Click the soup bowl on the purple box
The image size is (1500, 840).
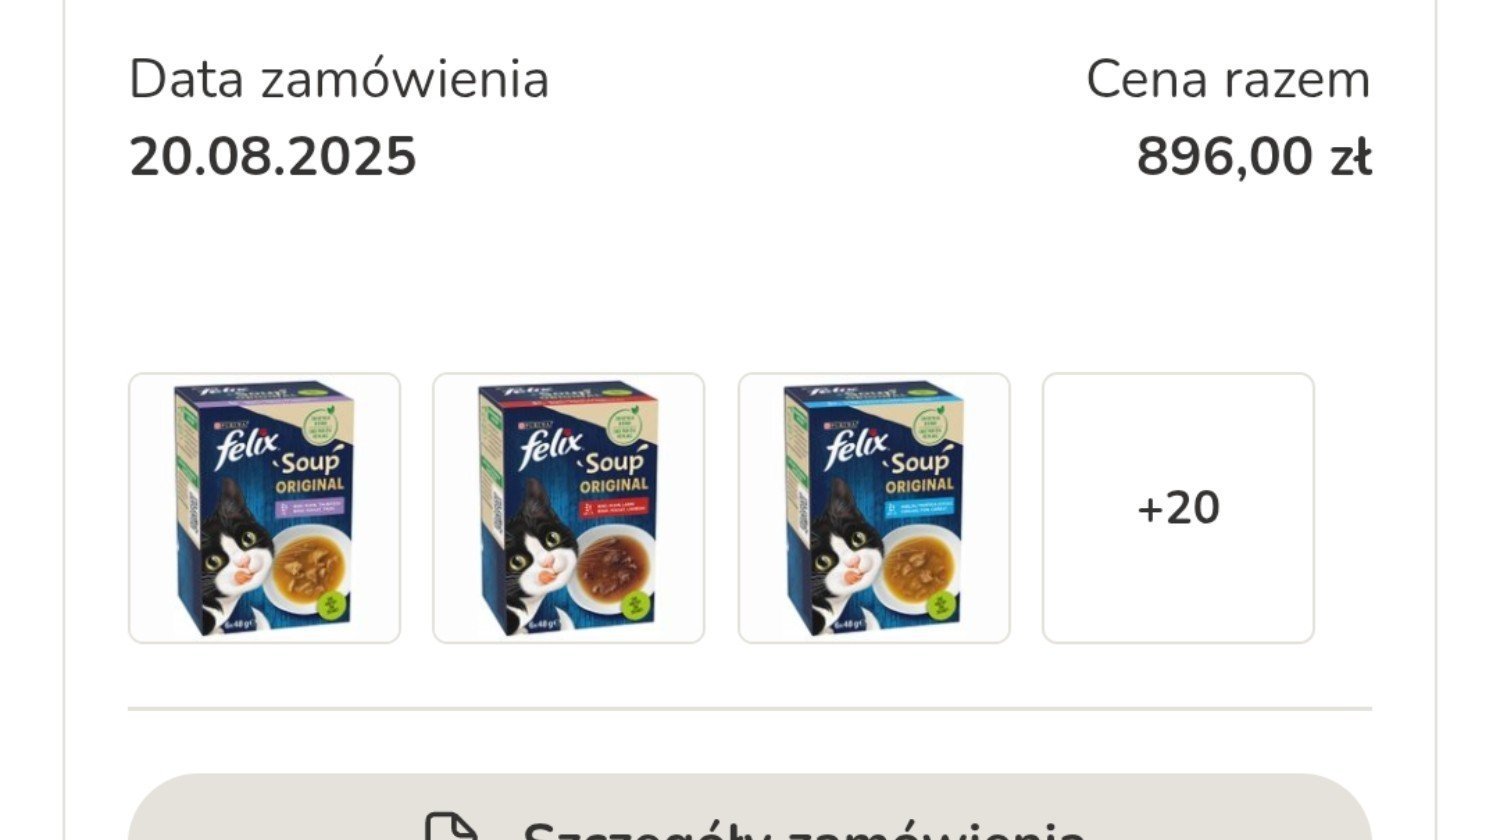pos(309,566)
